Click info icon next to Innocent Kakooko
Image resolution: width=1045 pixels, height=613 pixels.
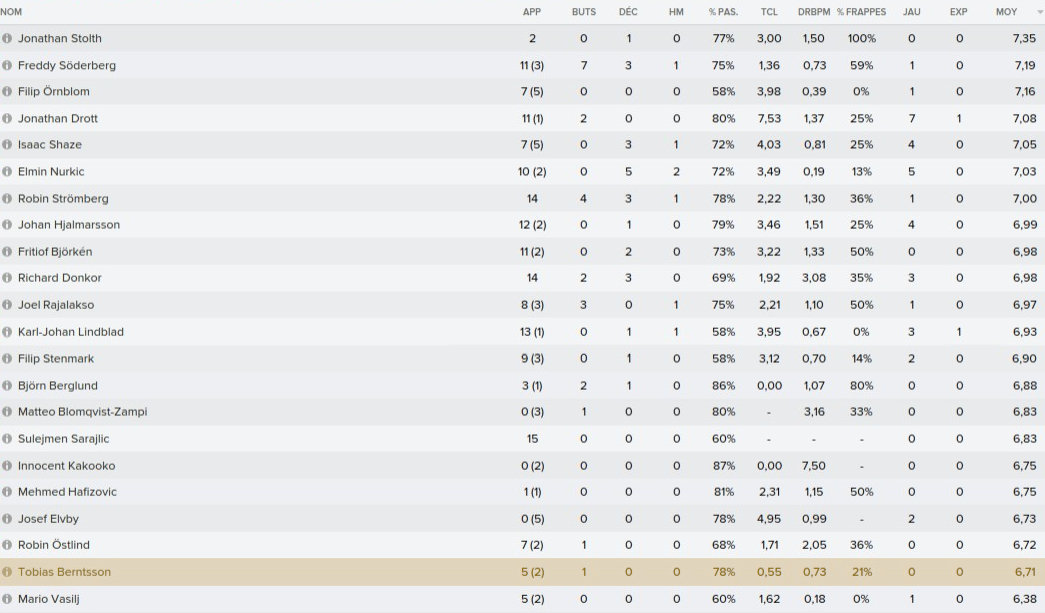(7, 465)
